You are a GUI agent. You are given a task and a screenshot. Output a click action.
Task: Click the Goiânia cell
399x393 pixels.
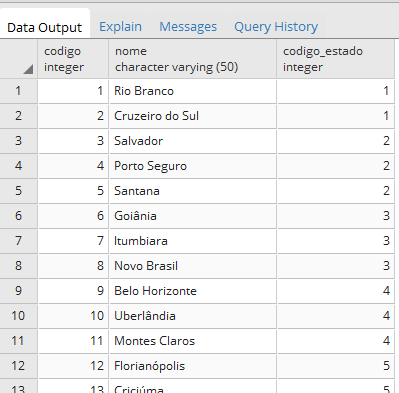193,216
